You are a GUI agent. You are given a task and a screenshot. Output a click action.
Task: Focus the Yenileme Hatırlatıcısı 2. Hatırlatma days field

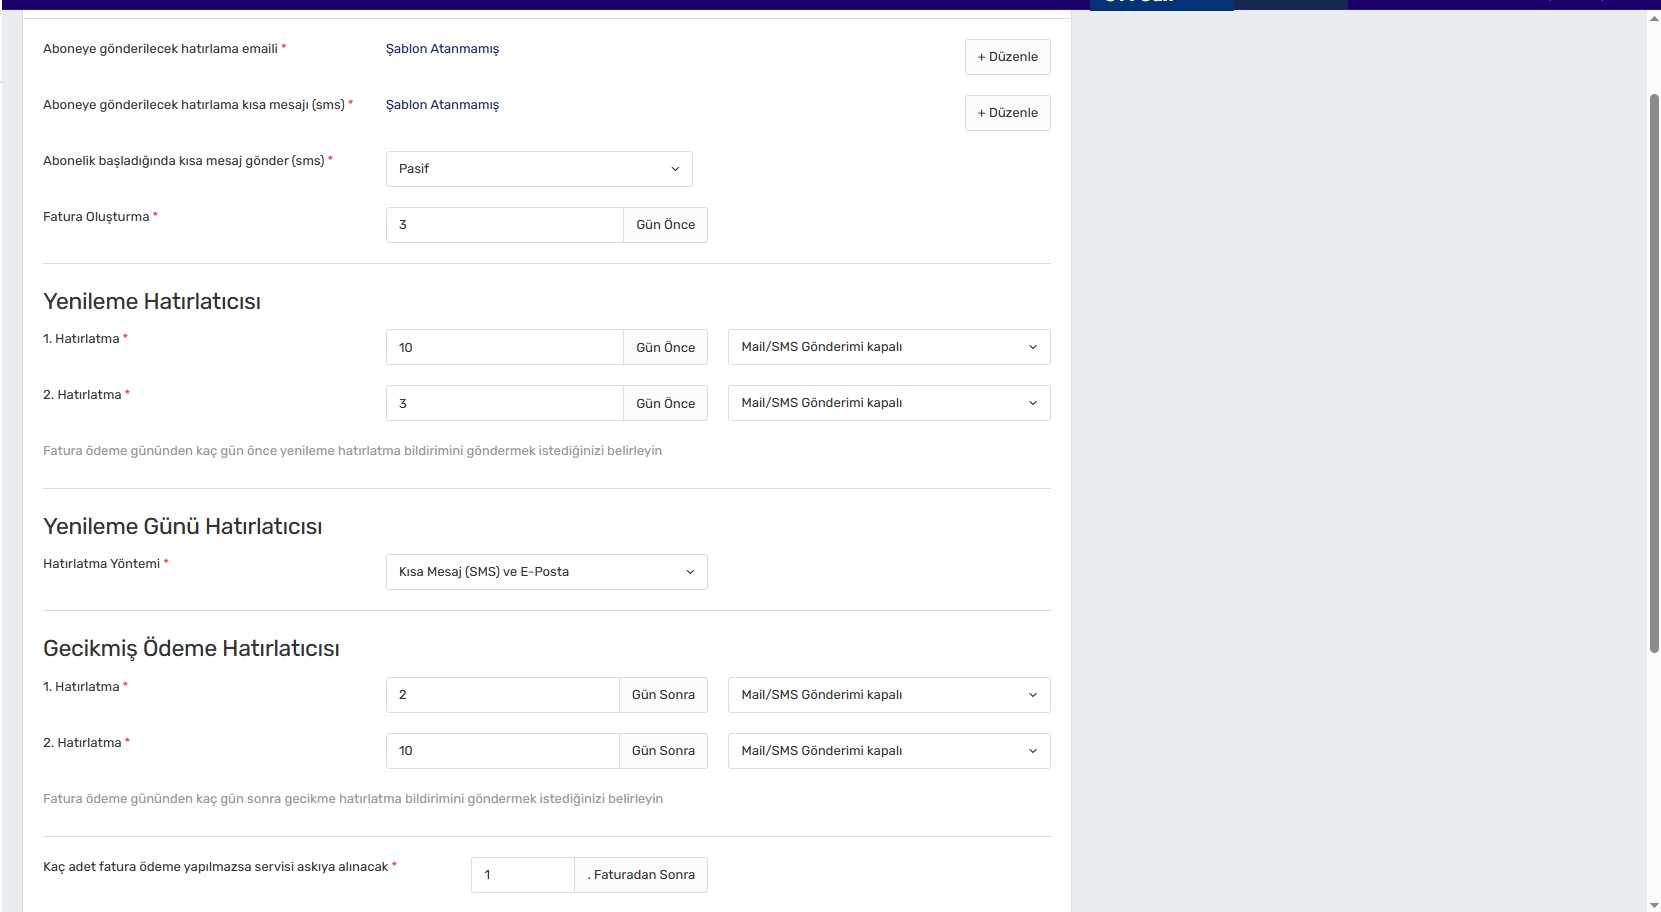click(504, 403)
